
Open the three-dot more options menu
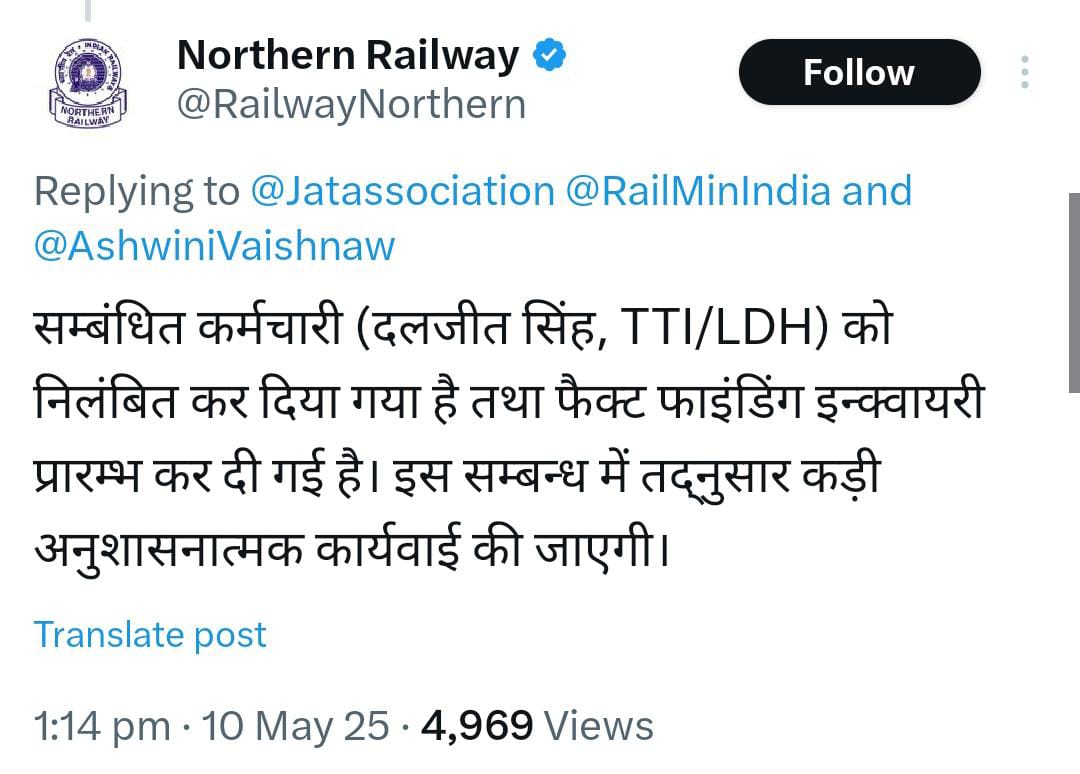(x=1025, y=72)
